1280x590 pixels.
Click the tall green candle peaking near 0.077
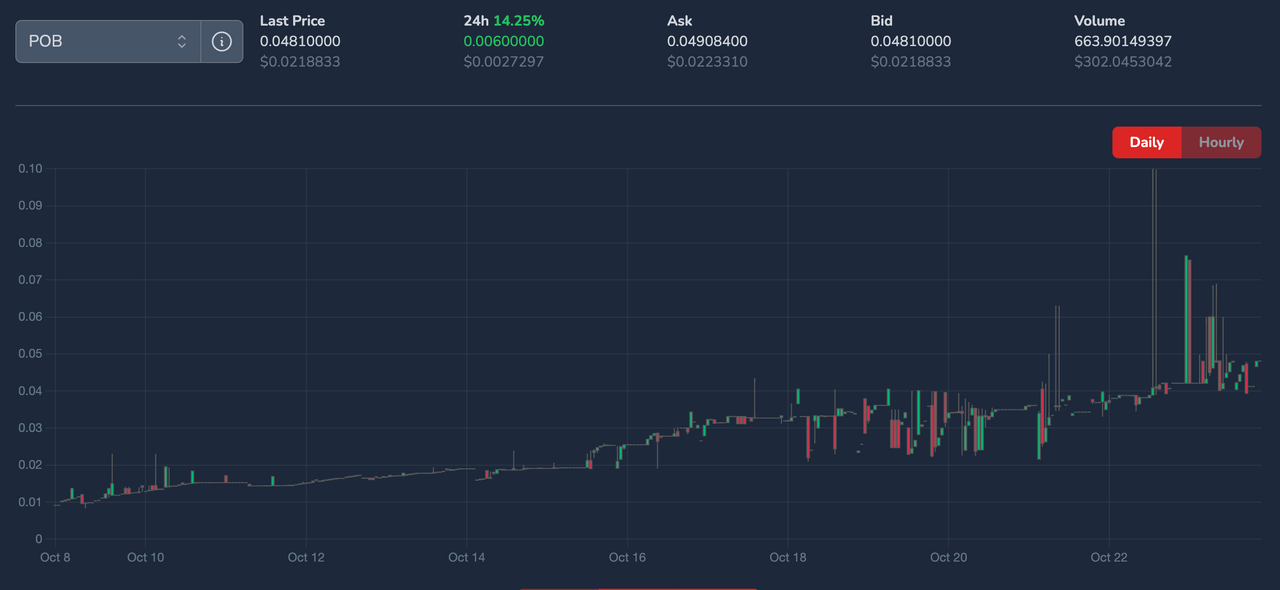(1186, 319)
